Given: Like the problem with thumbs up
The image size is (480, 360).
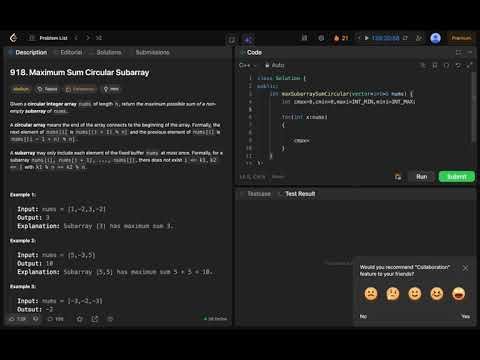Looking at the screenshot, I should pos(17,319).
